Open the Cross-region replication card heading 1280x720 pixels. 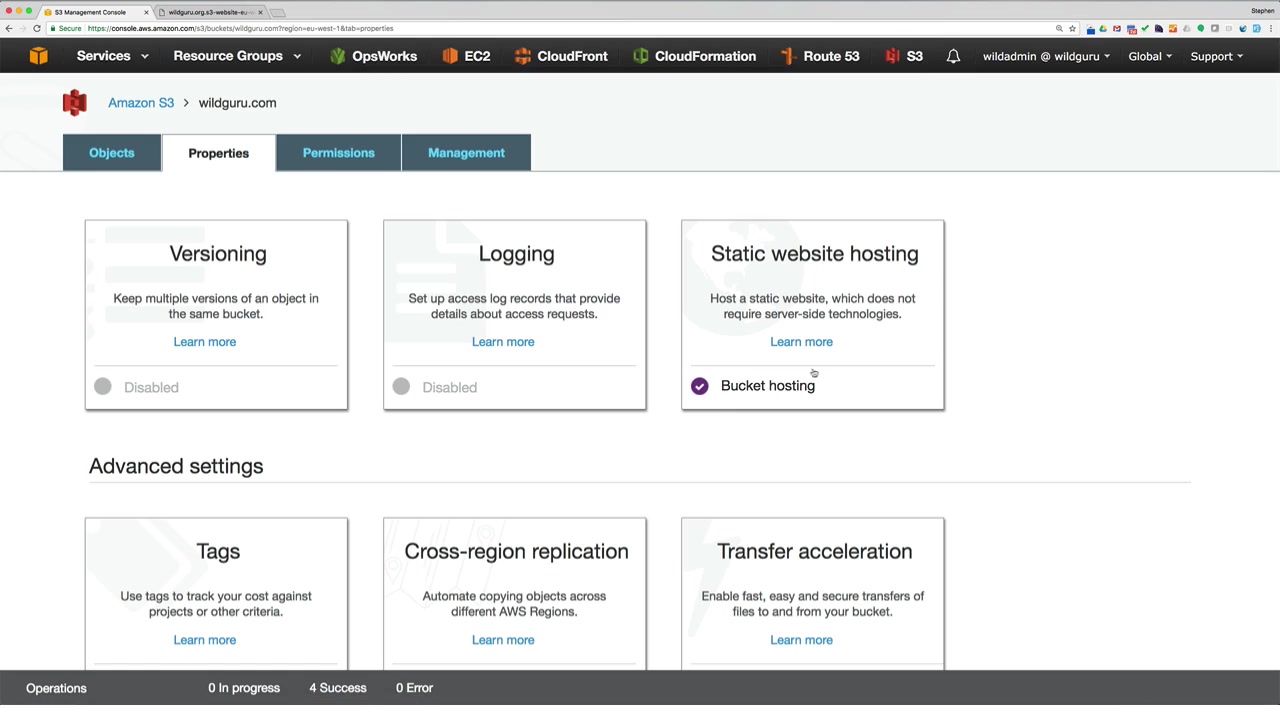(516, 552)
